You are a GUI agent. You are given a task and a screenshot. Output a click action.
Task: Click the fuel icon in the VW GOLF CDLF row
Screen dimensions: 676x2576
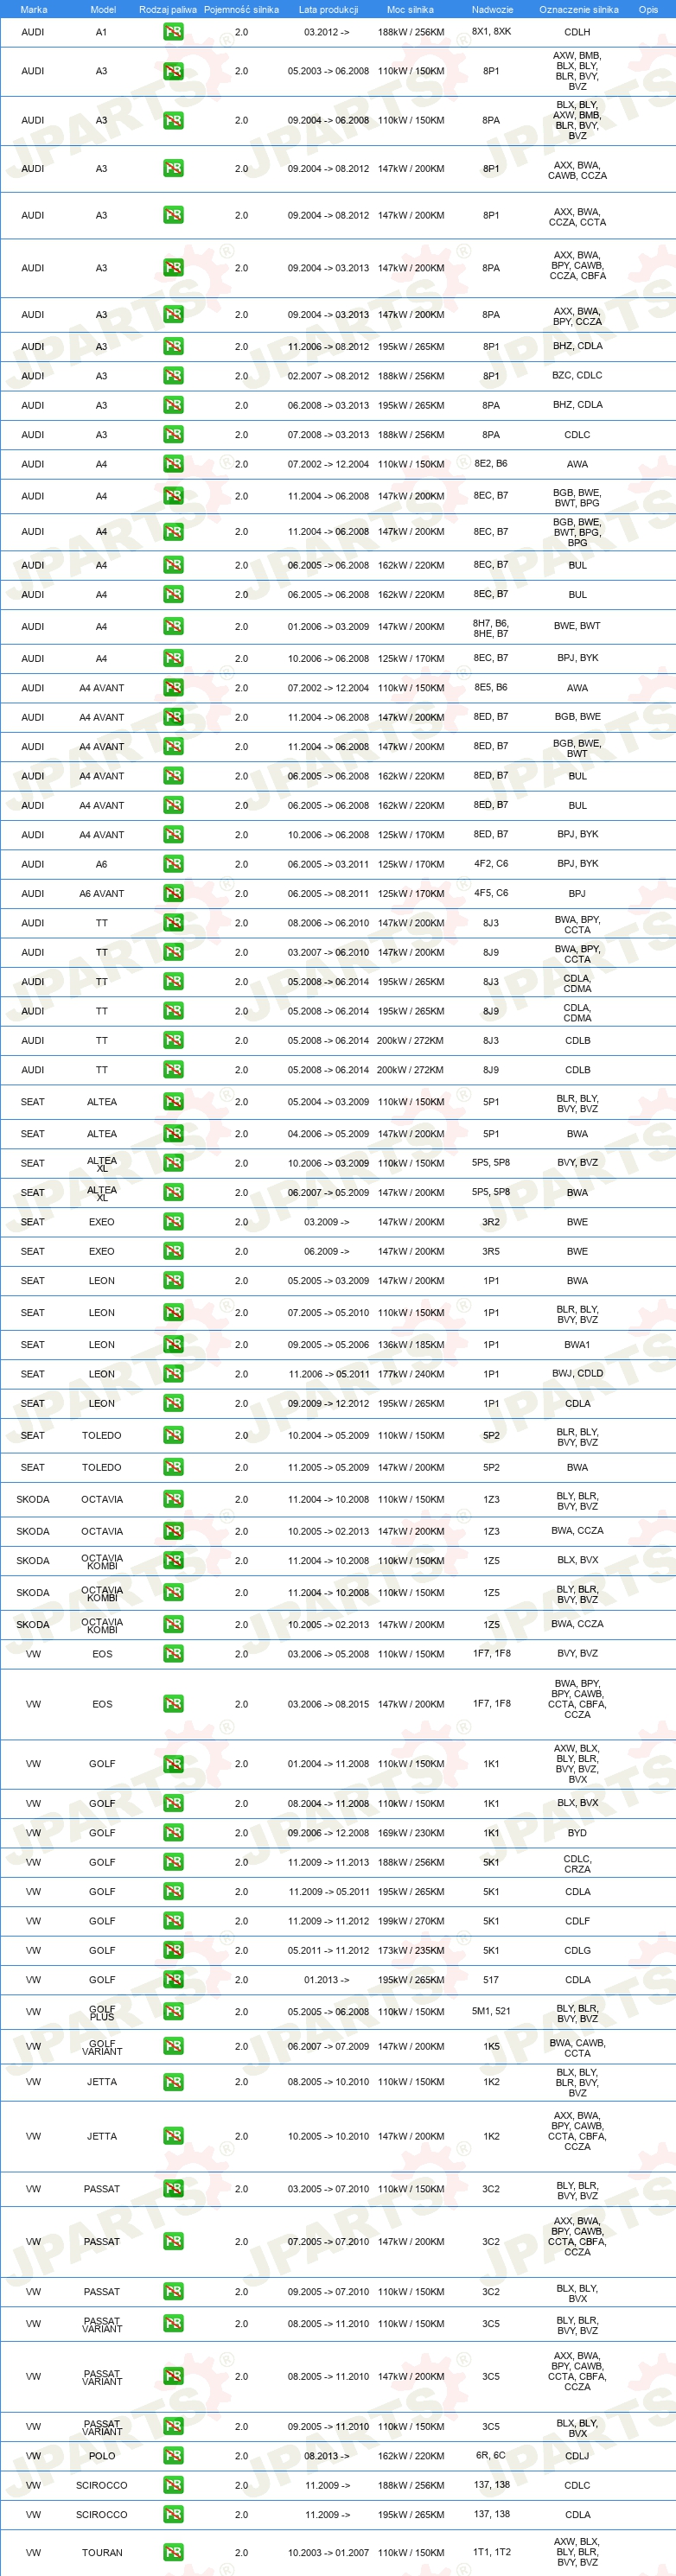click(x=173, y=1921)
